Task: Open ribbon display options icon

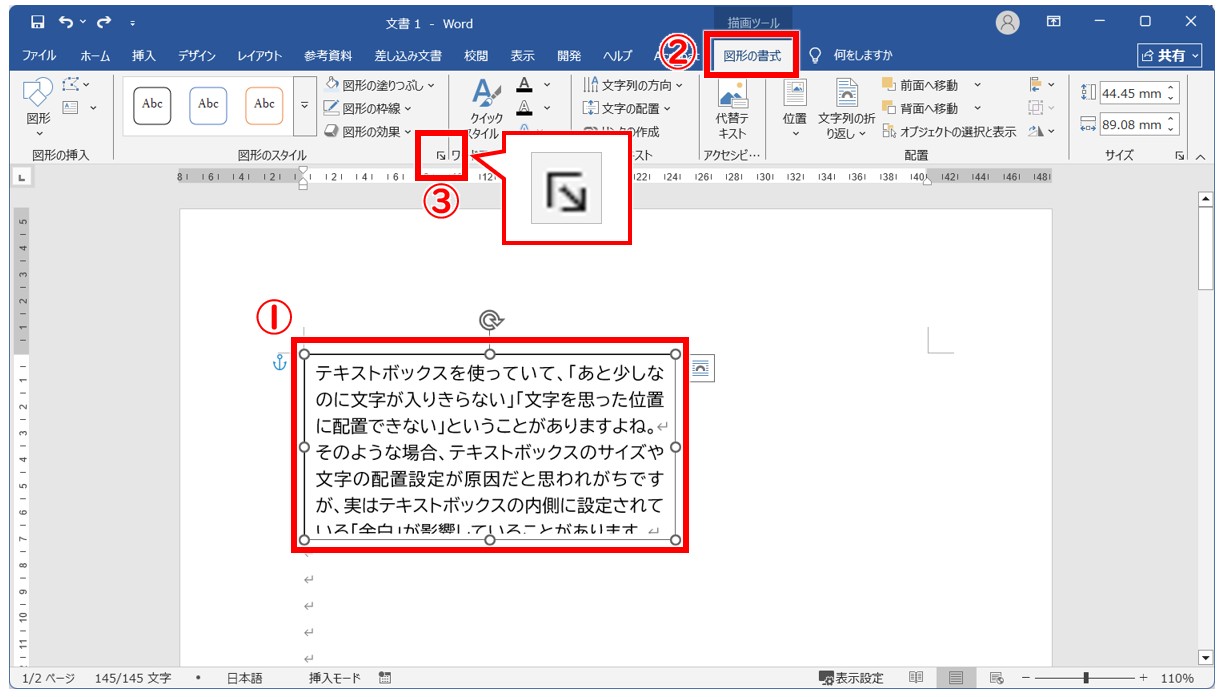Action: [1054, 22]
